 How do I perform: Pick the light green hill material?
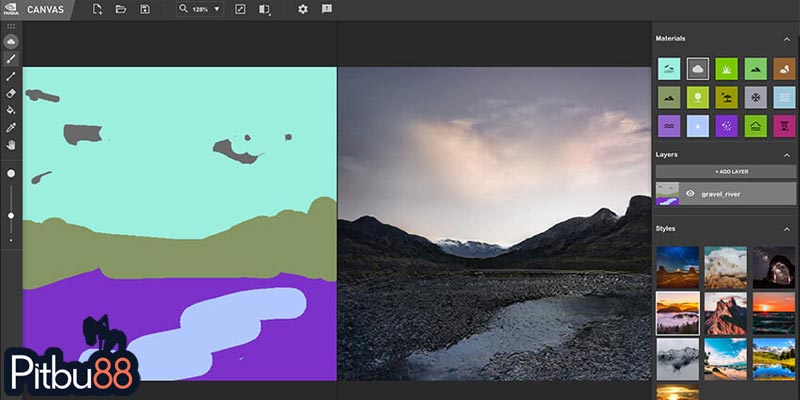[x=756, y=69]
